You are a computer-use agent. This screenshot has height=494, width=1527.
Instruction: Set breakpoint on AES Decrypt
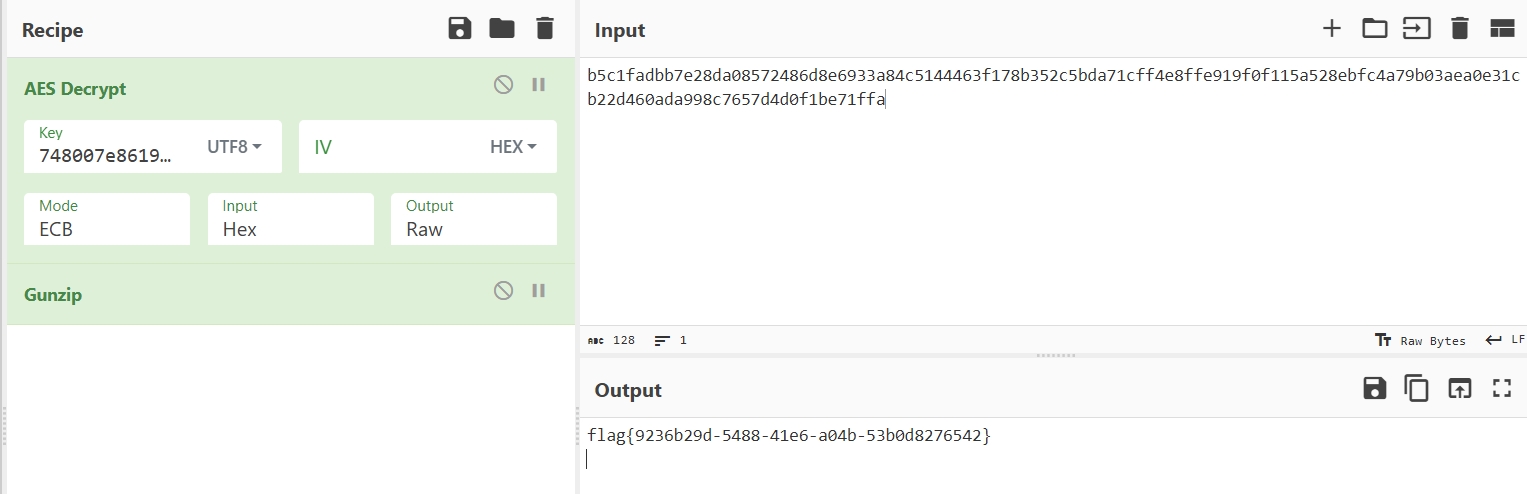click(x=539, y=85)
